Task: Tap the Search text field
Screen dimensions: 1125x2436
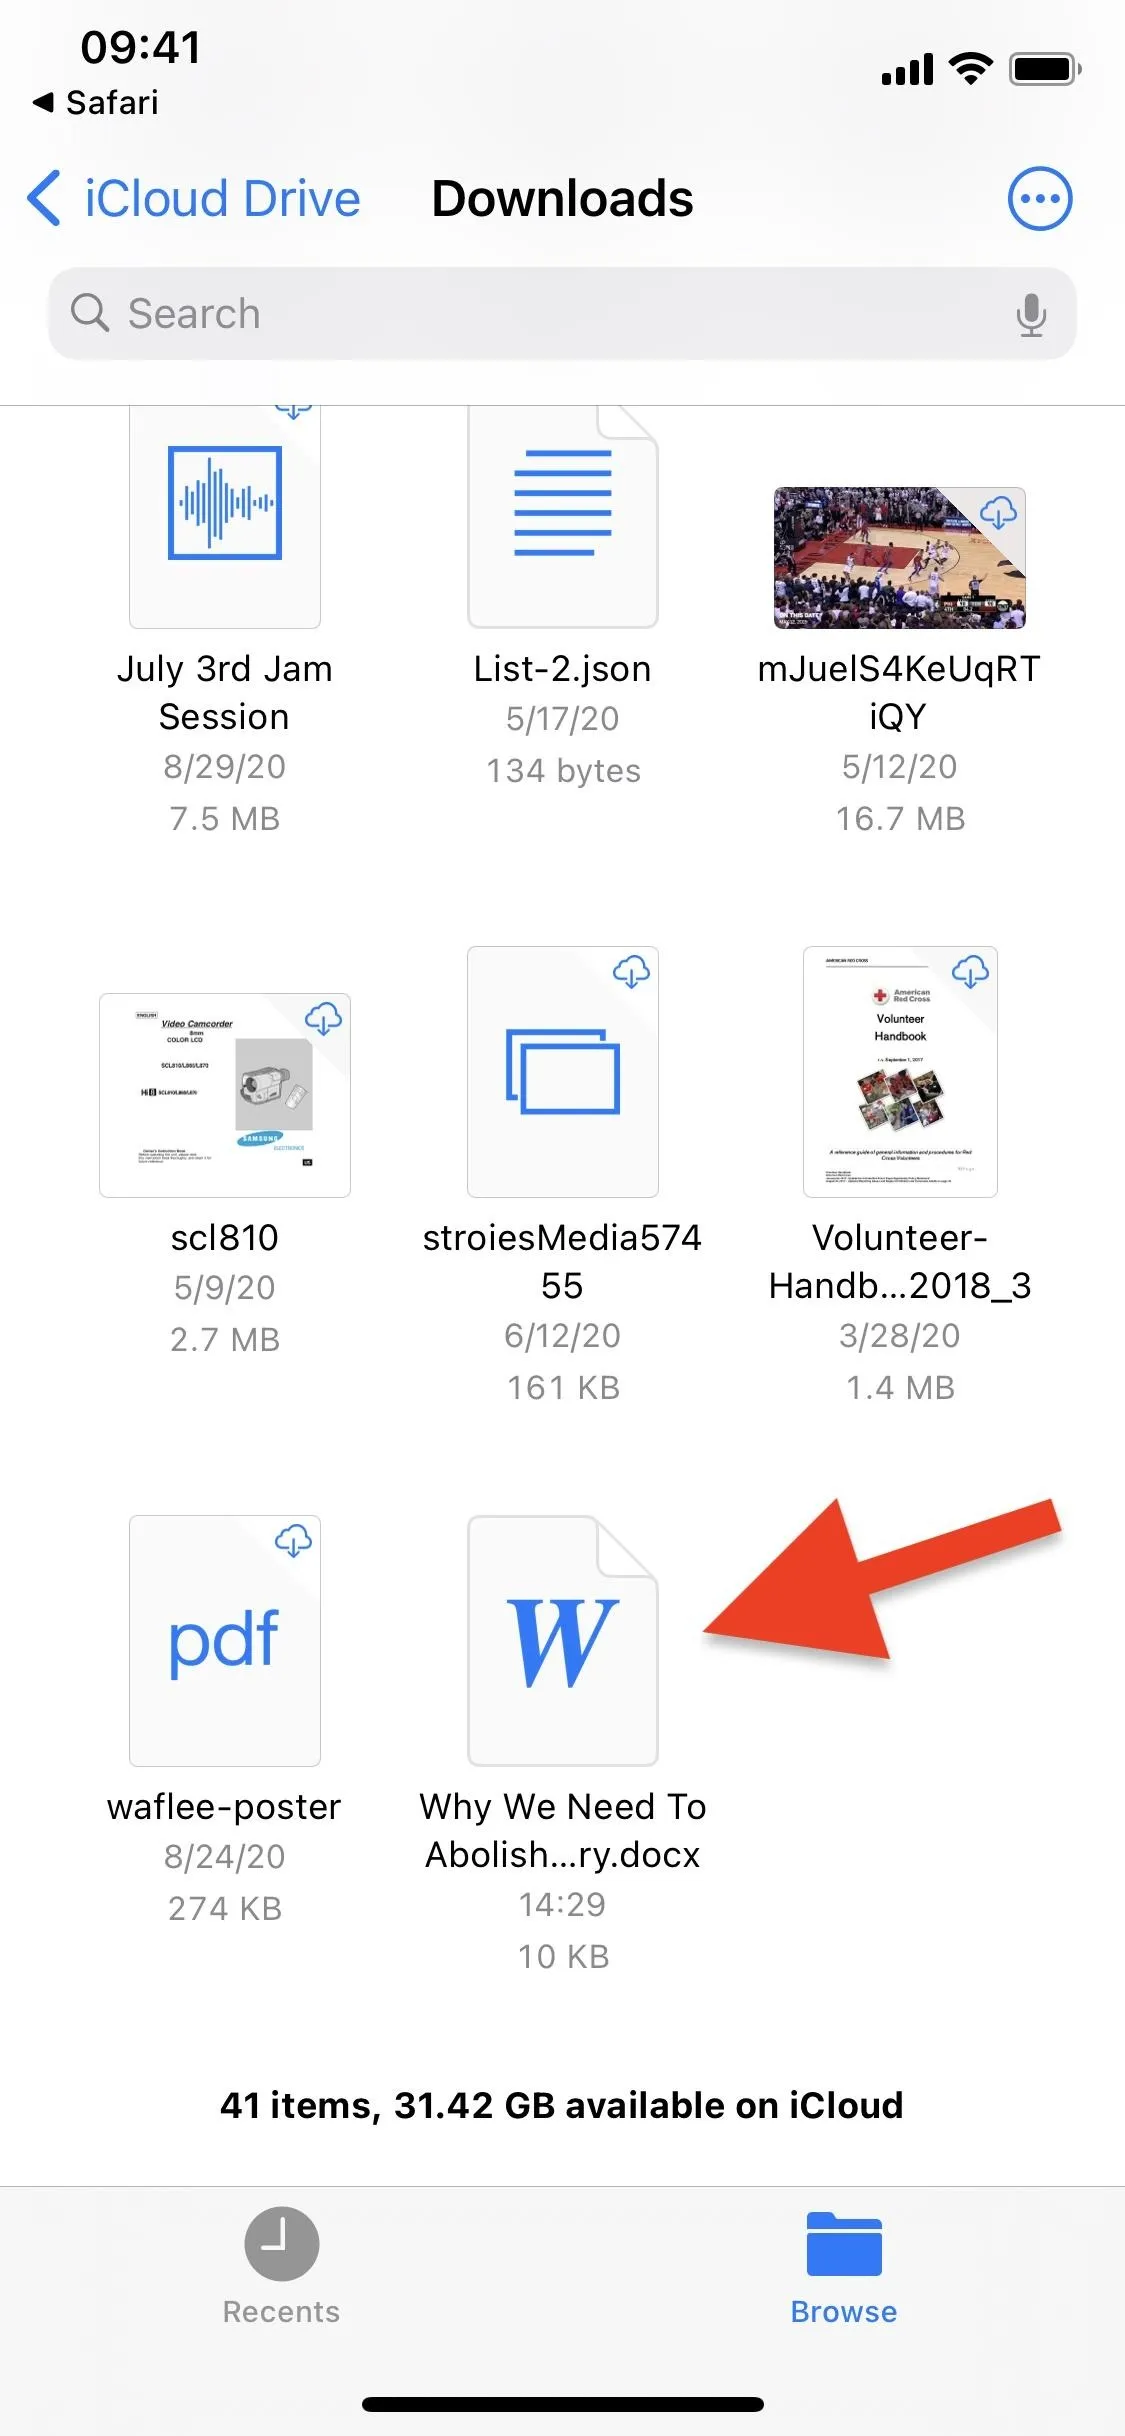Action: point(562,313)
